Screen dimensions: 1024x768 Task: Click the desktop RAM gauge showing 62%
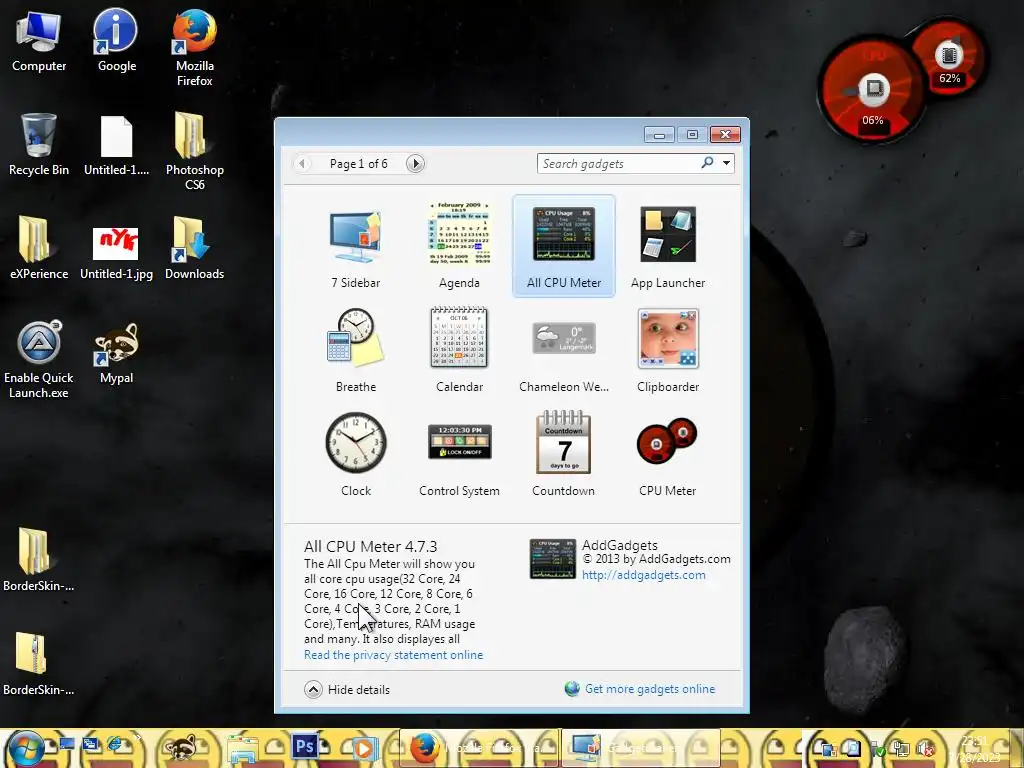(949, 57)
